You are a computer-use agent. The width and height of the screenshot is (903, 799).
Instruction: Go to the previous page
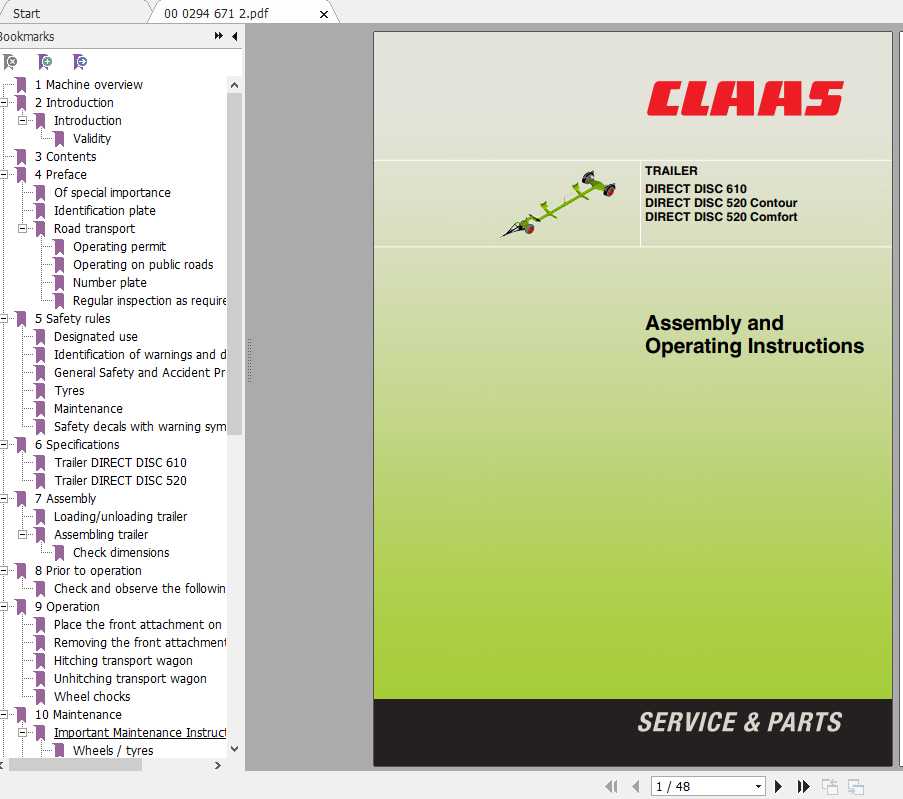point(636,786)
